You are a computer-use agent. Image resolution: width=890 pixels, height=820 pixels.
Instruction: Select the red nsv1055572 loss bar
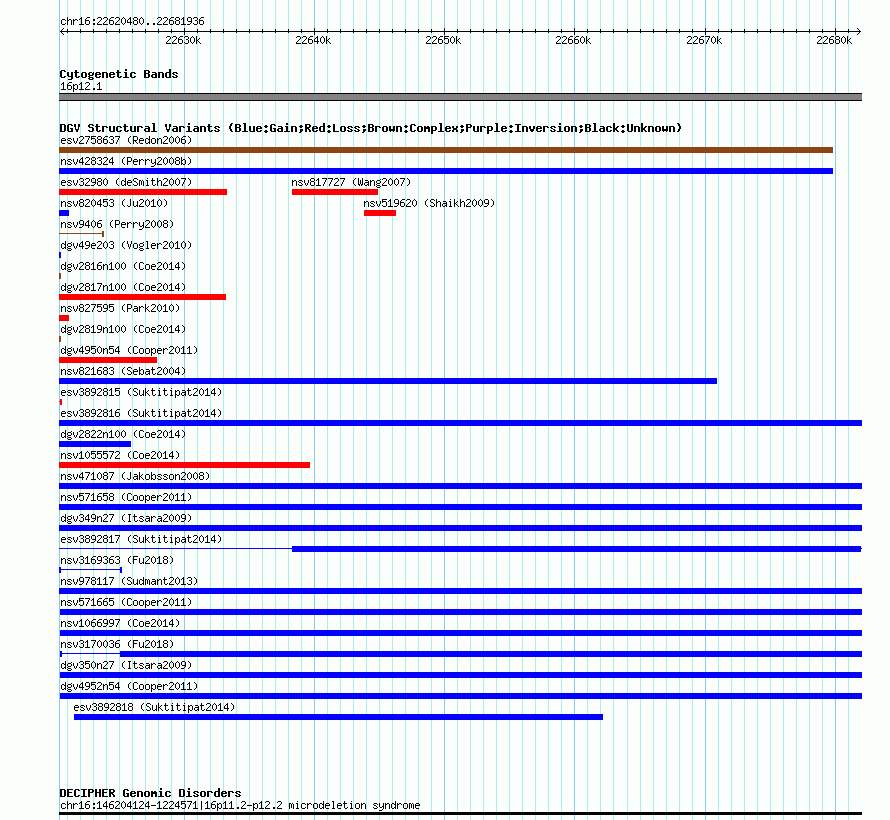click(x=184, y=465)
